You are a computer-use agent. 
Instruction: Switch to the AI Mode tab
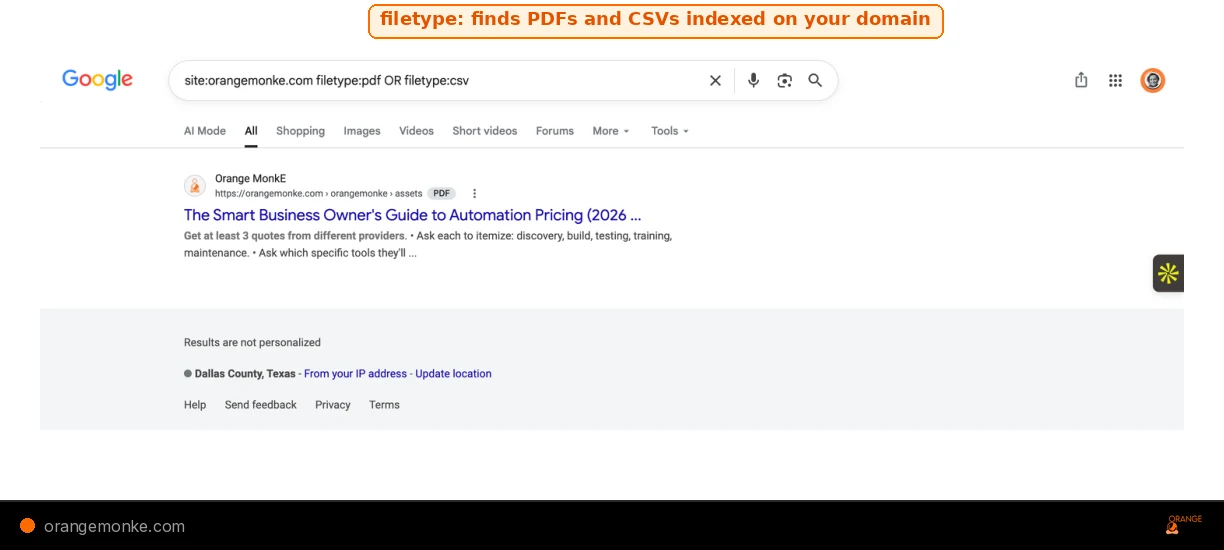(205, 131)
